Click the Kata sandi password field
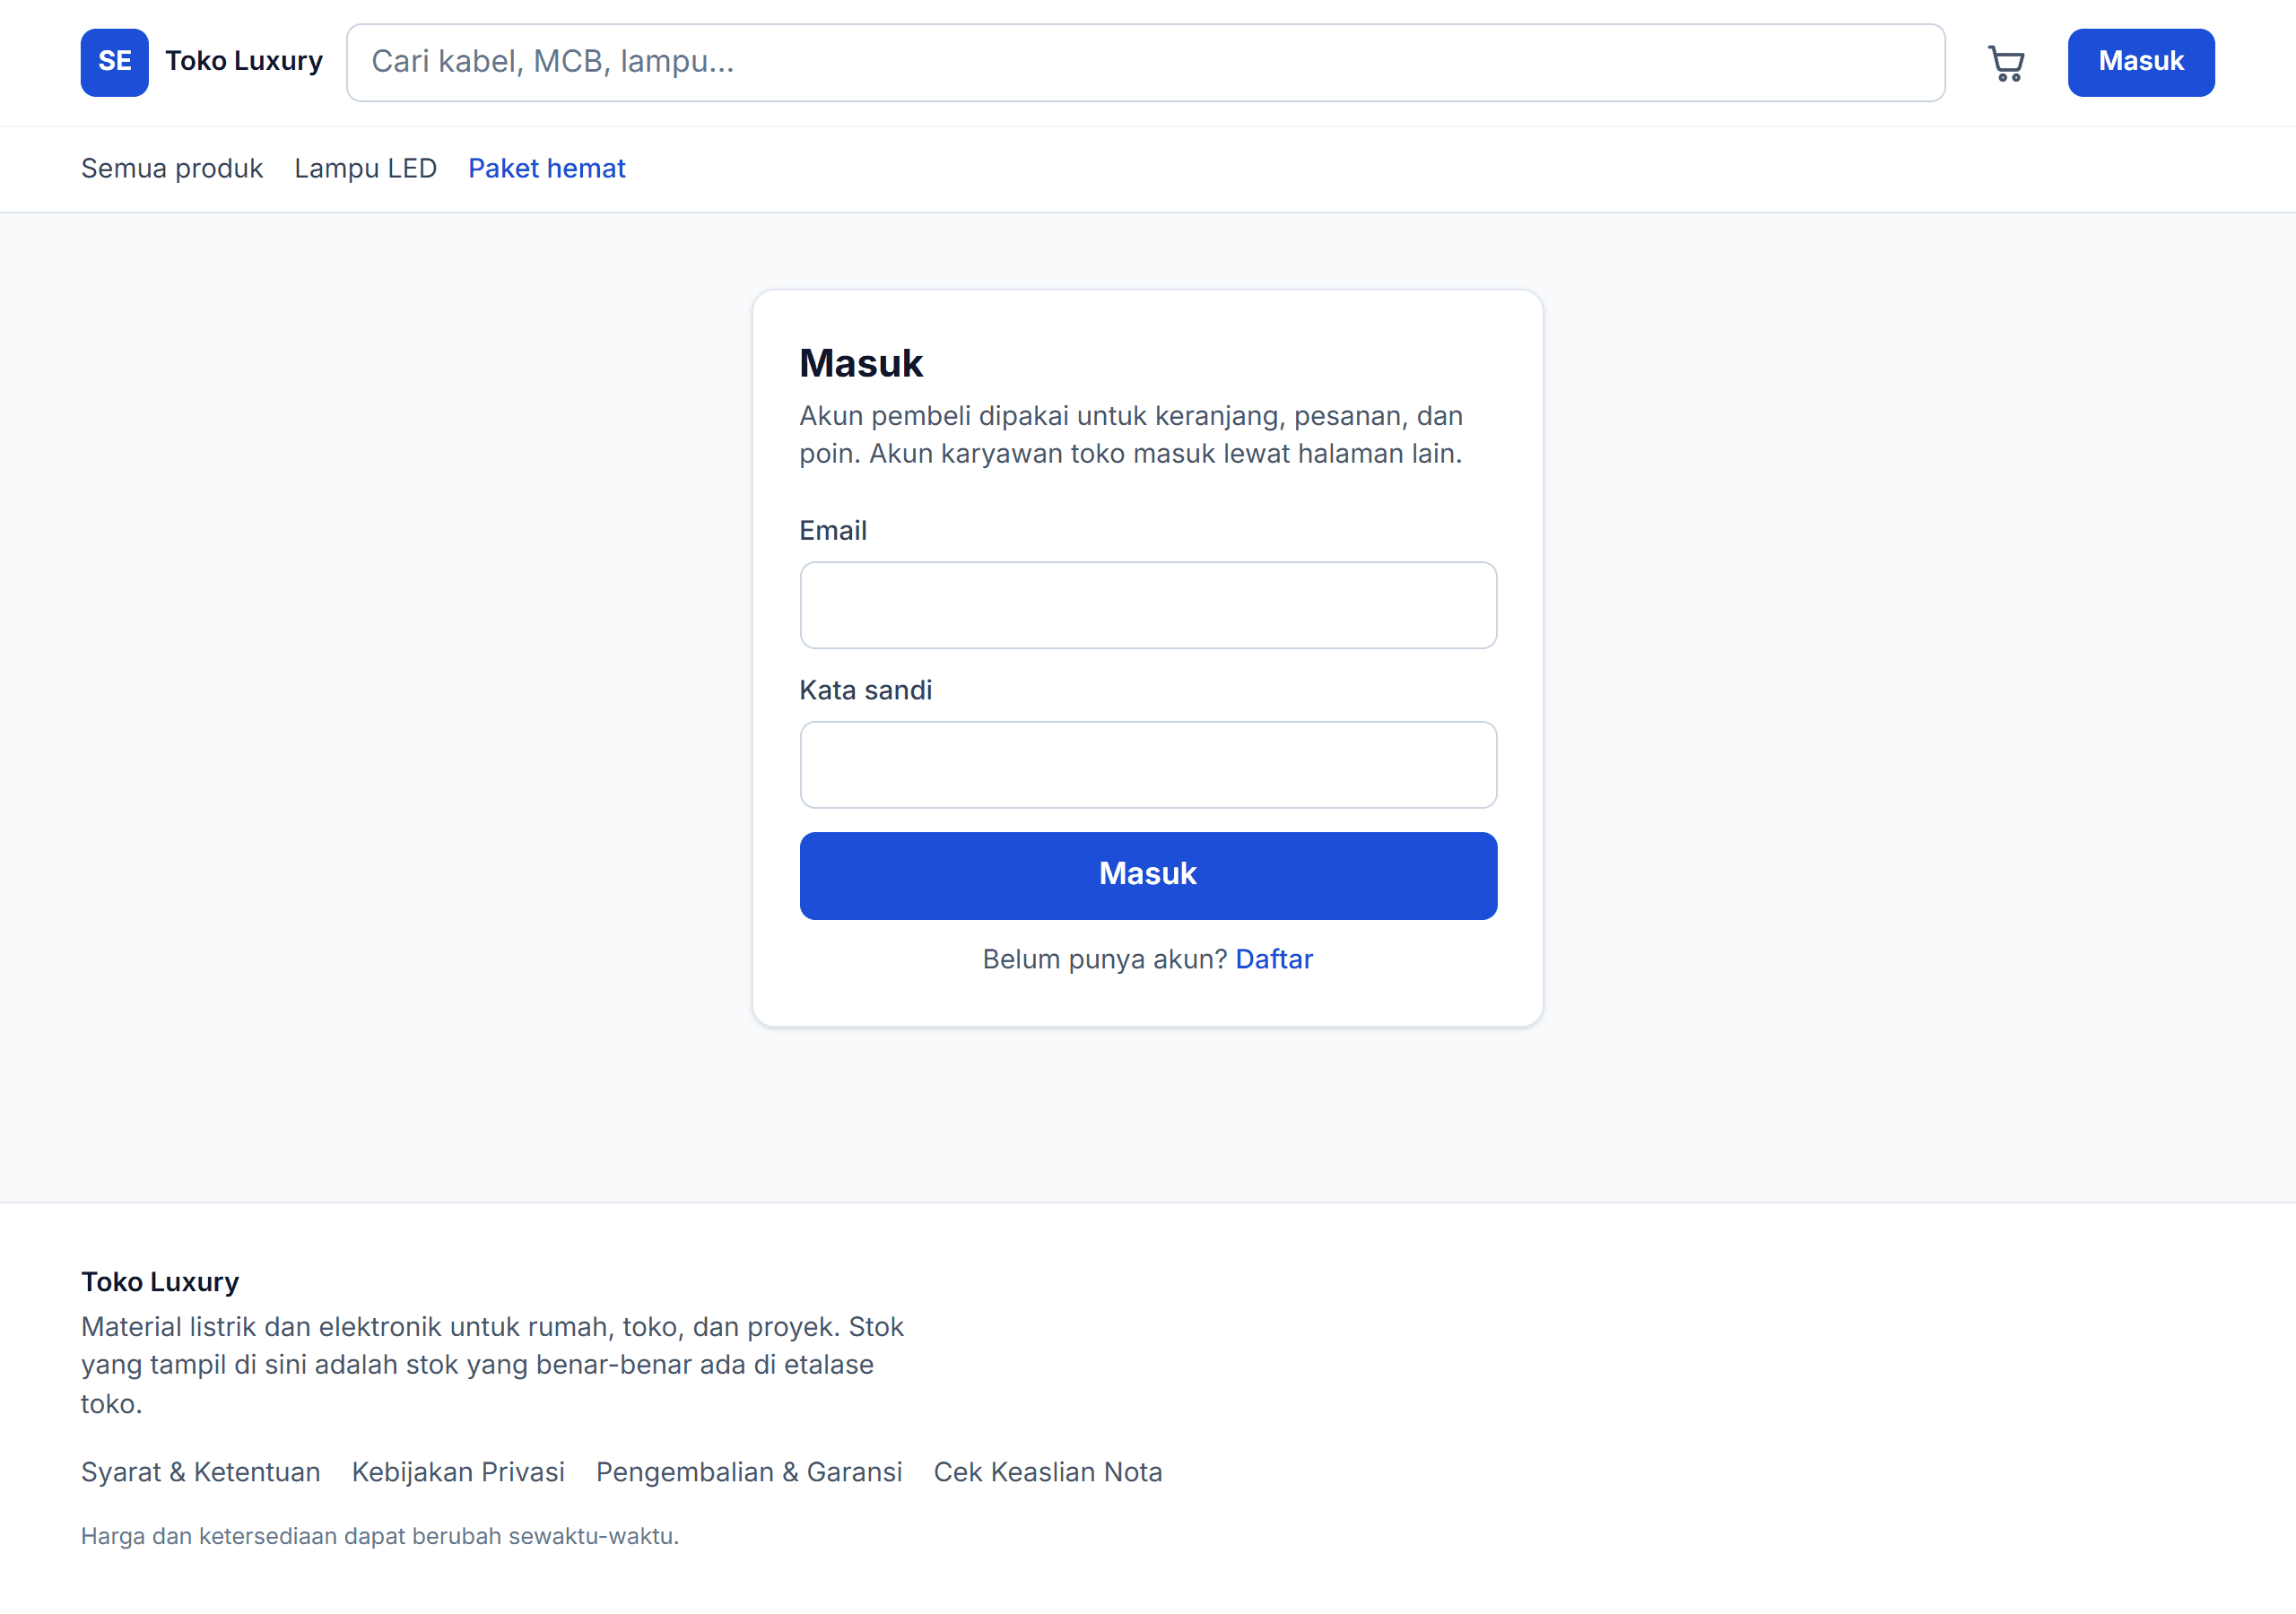 pyautogui.click(x=1148, y=765)
